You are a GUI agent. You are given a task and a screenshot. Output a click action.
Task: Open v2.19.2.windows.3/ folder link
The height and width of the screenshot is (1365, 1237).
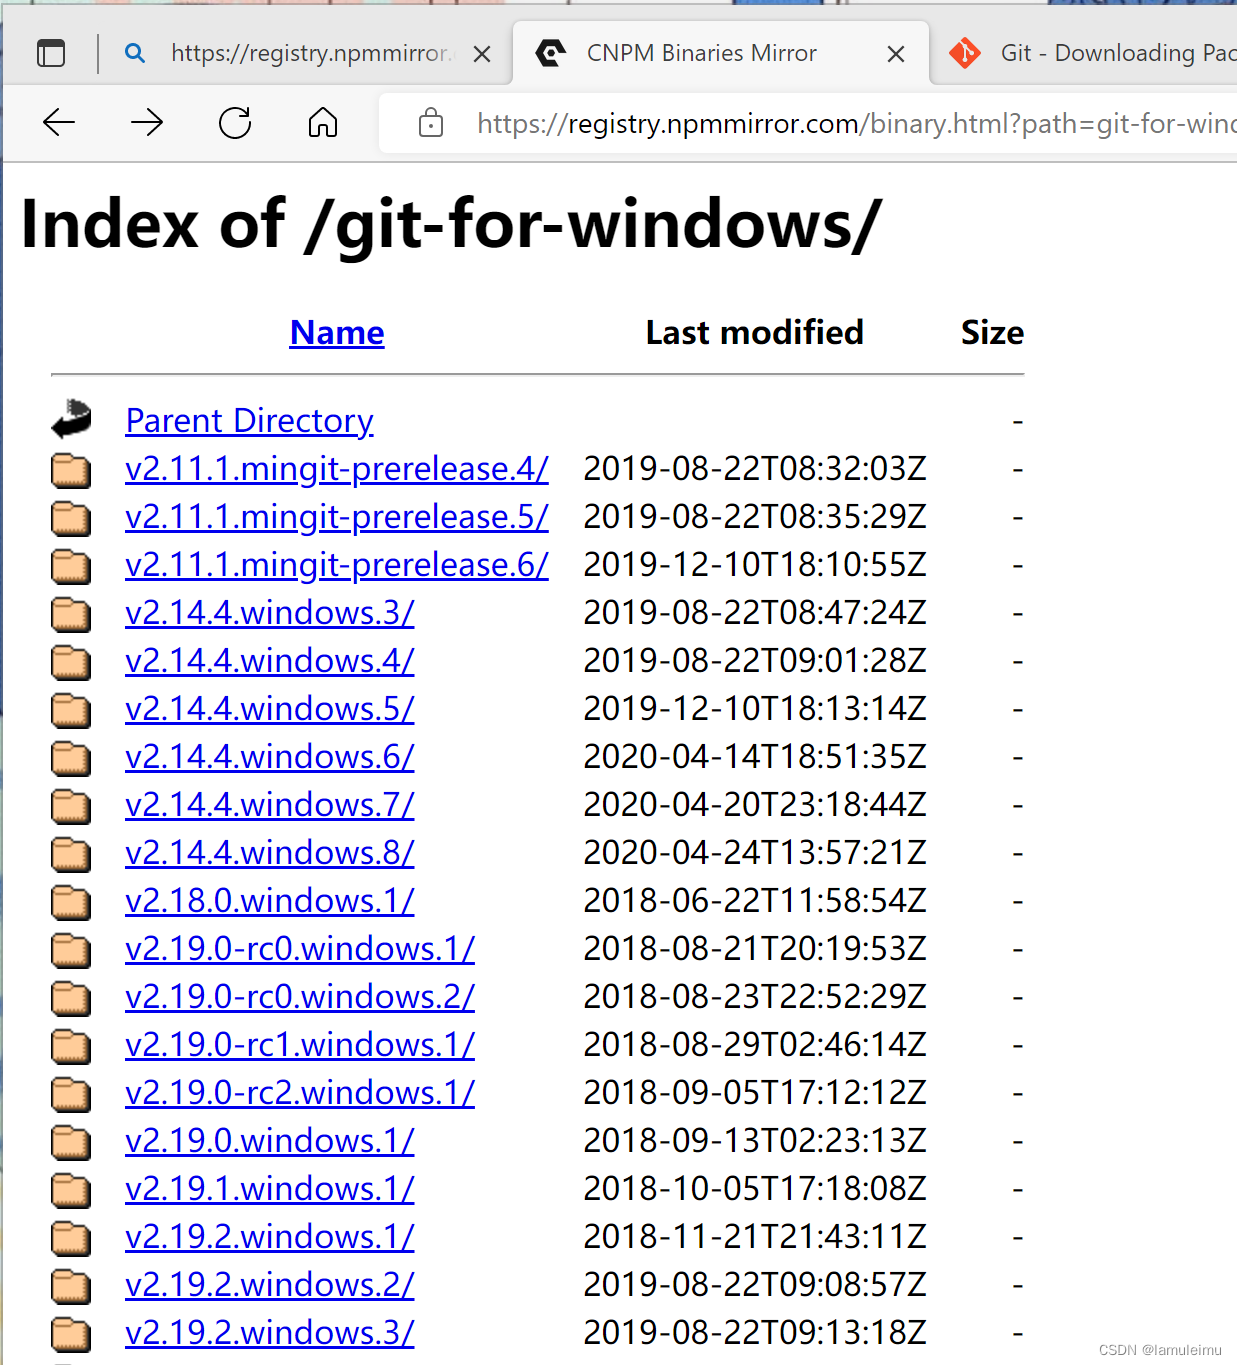click(x=270, y=1333)
